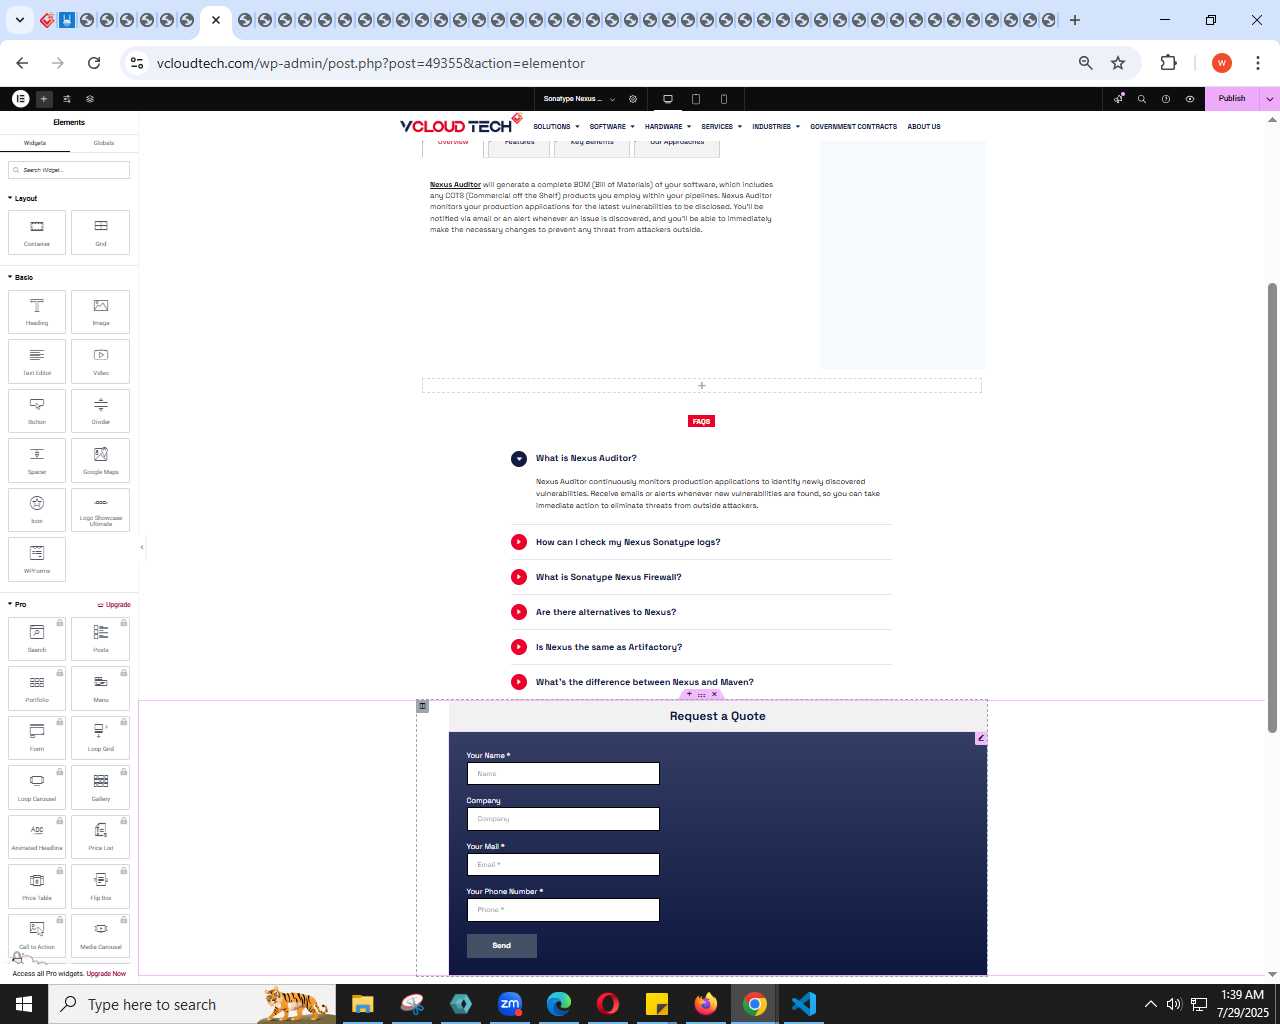
Task: Select the Video widget
Action: coord(101,361)
